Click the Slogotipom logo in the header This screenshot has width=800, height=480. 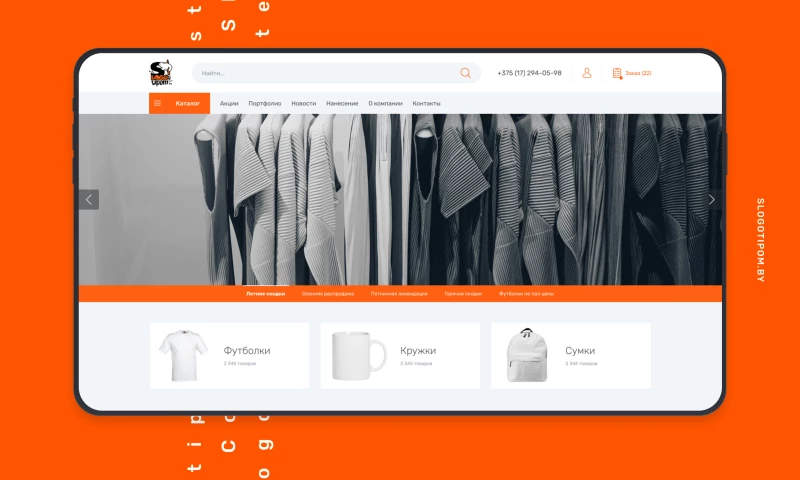161,73
